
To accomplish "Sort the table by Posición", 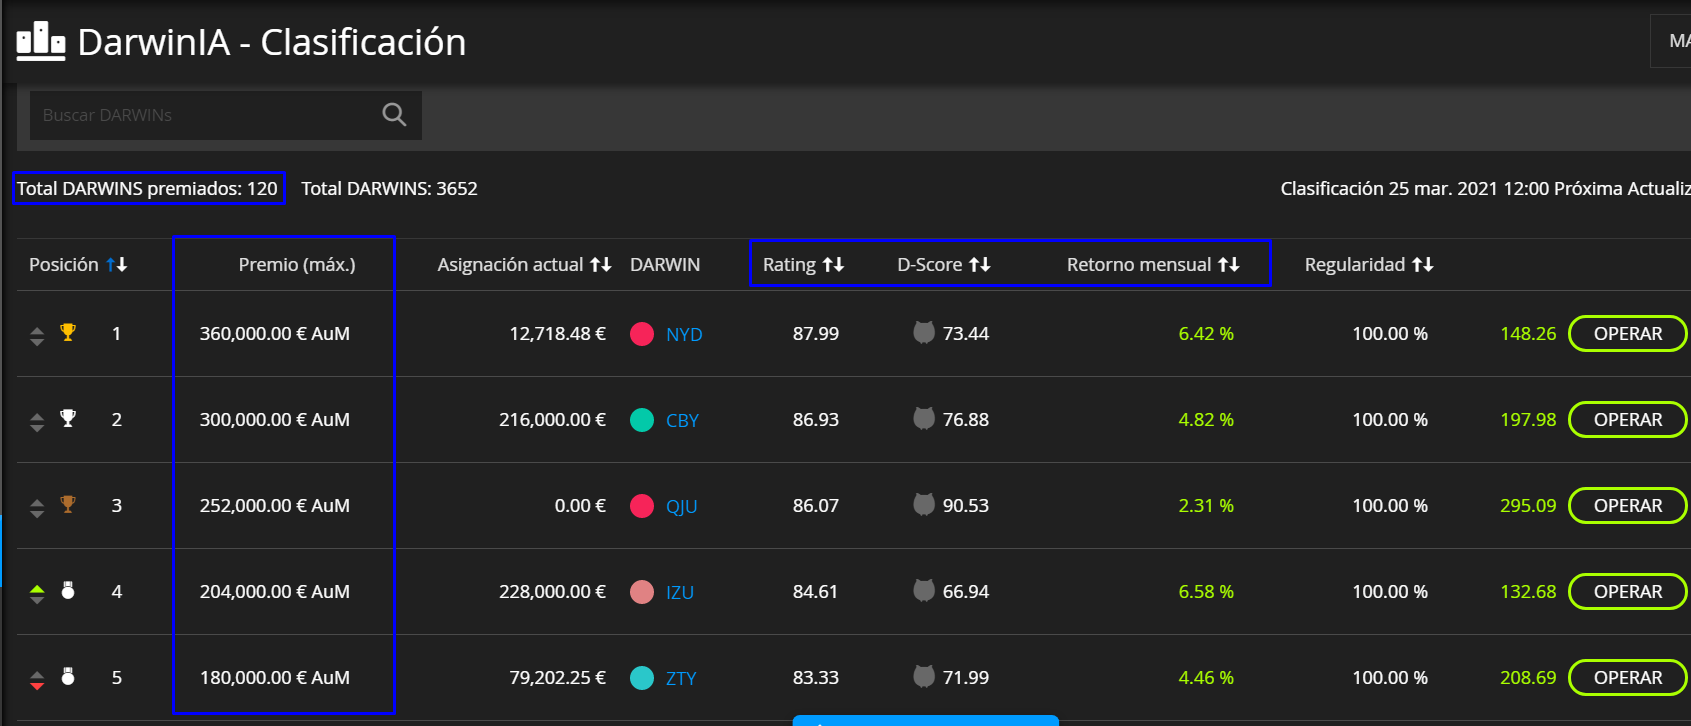I will tap(117, 265).
